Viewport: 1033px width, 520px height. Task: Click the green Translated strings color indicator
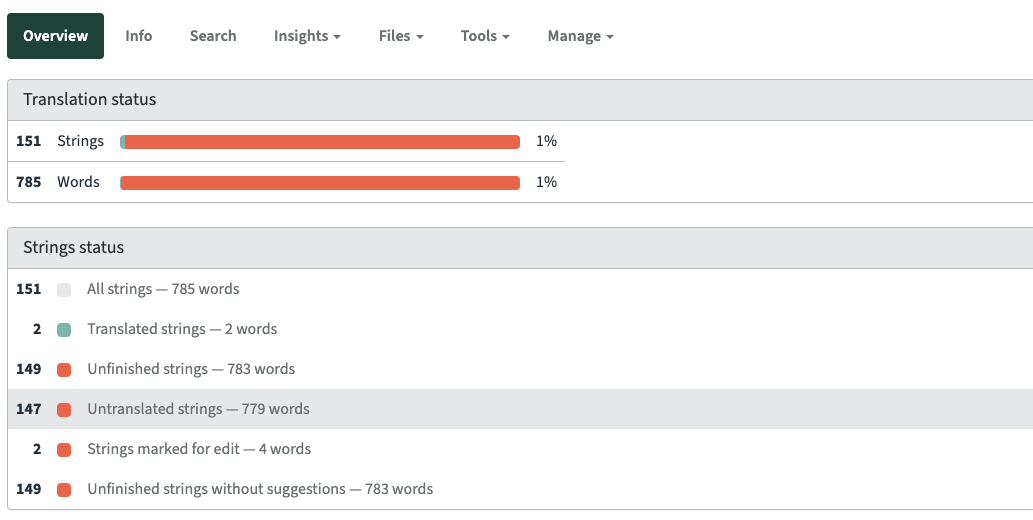[x=64, y=330]
